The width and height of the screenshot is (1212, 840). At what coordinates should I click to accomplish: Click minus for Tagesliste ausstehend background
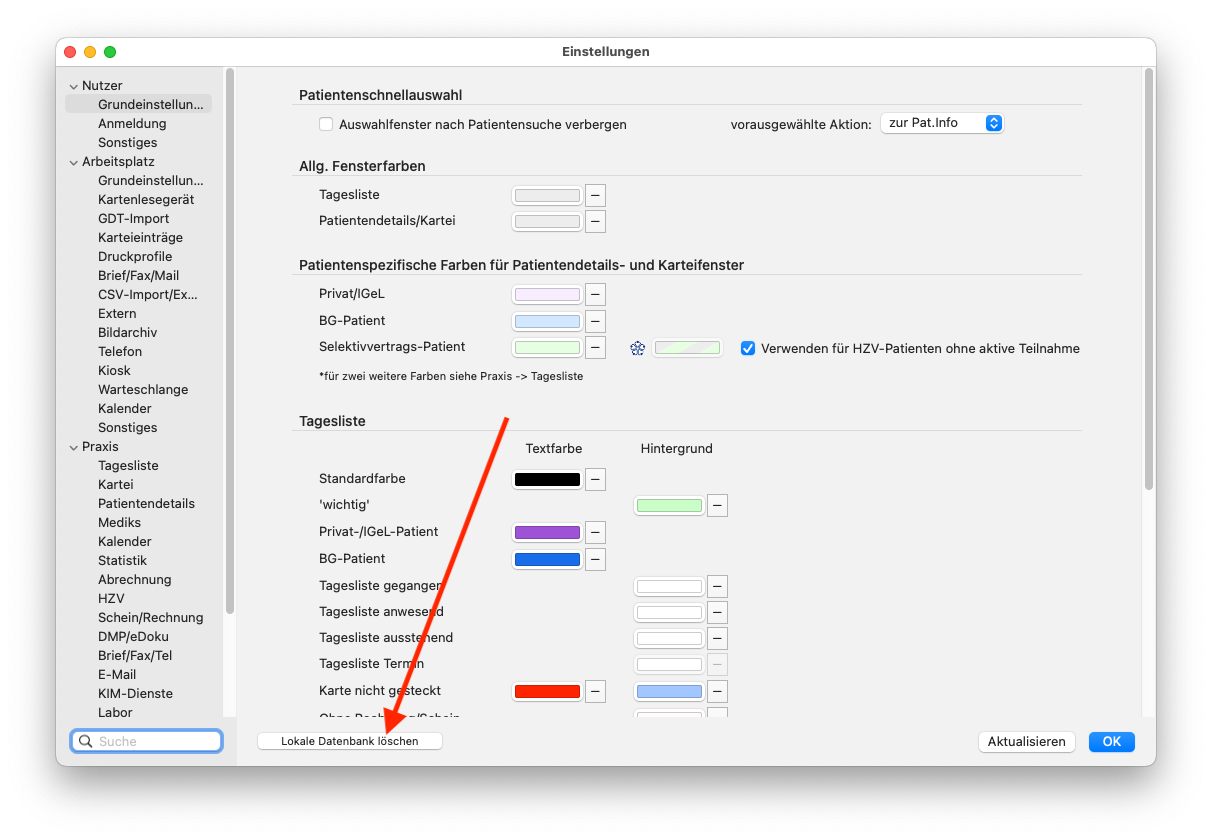point(717,638)
